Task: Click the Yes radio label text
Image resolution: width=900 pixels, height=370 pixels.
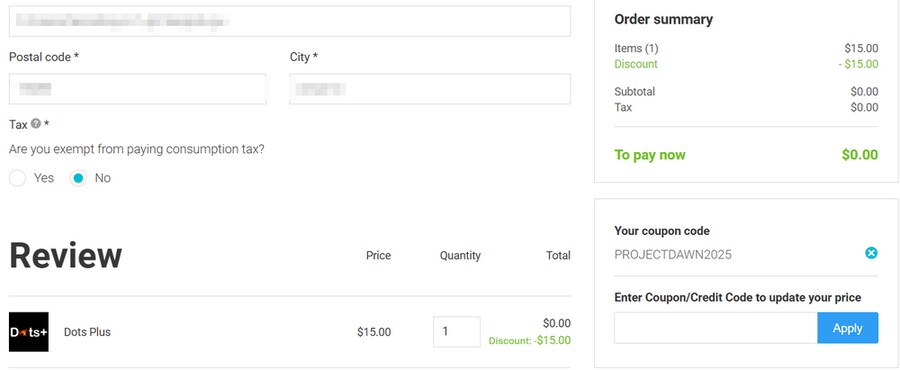Action: 44,178
